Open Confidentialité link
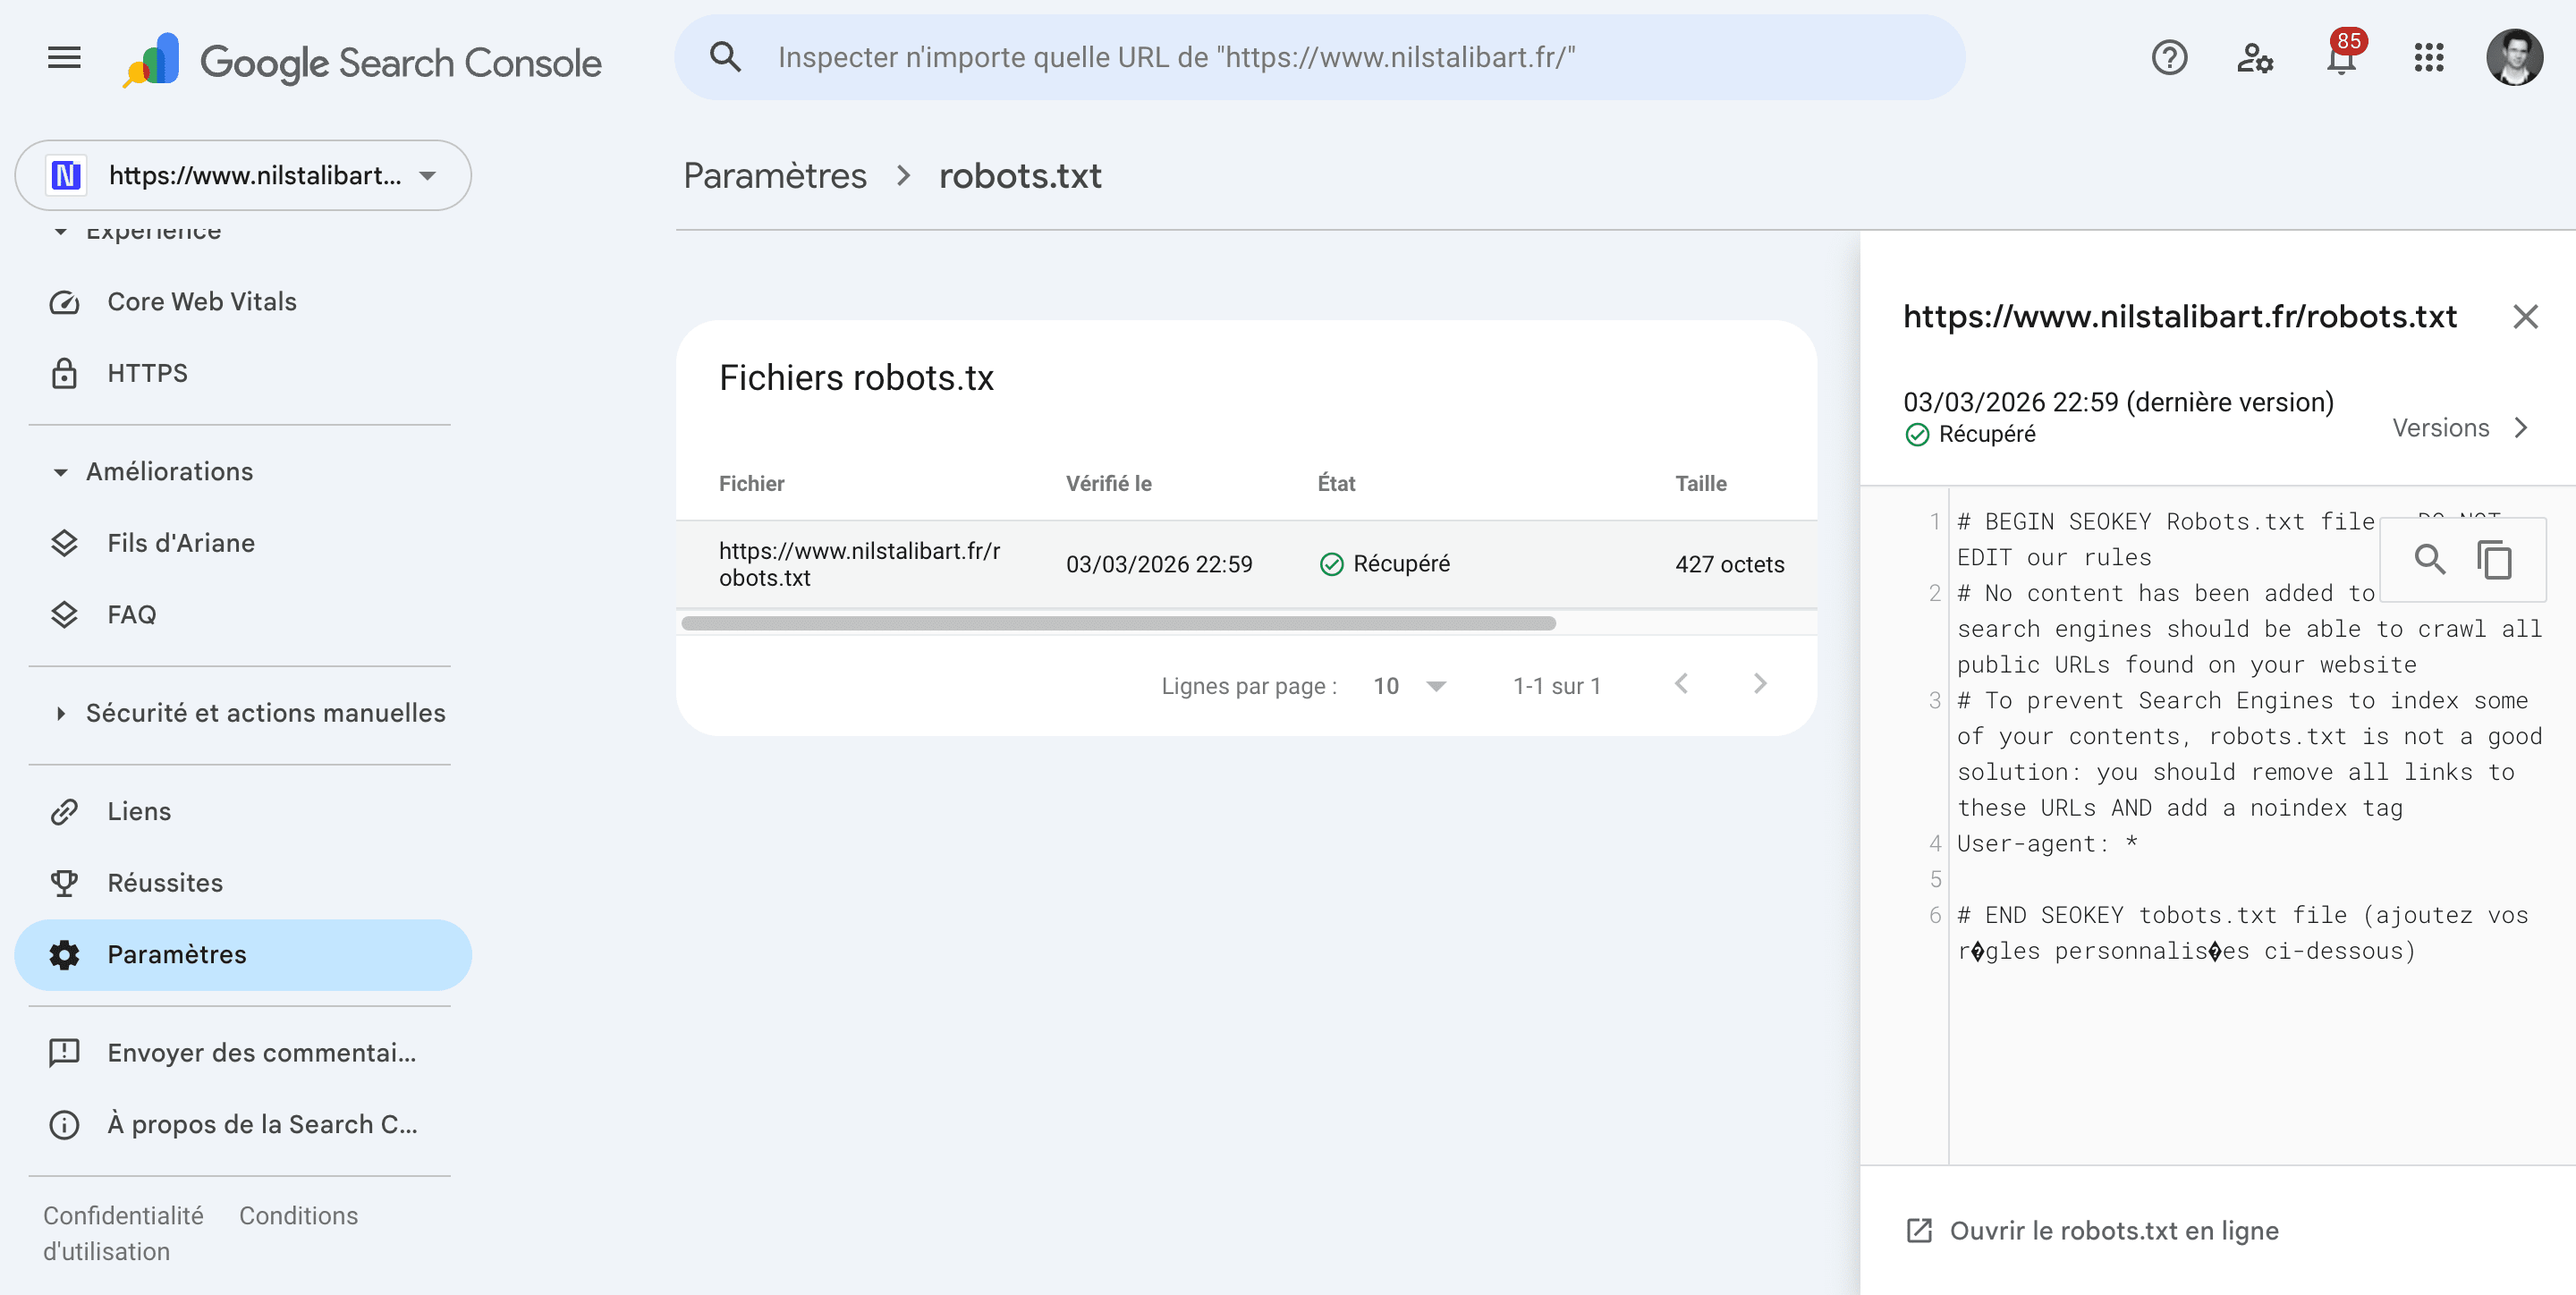The width and height of the screenshot is (2576, 1295). click(123, 1215)
